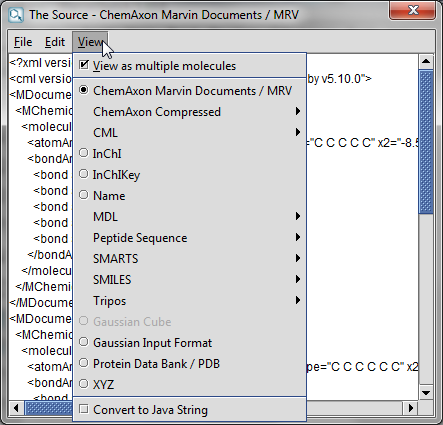Click the app icon in title bar

point(16,15)
